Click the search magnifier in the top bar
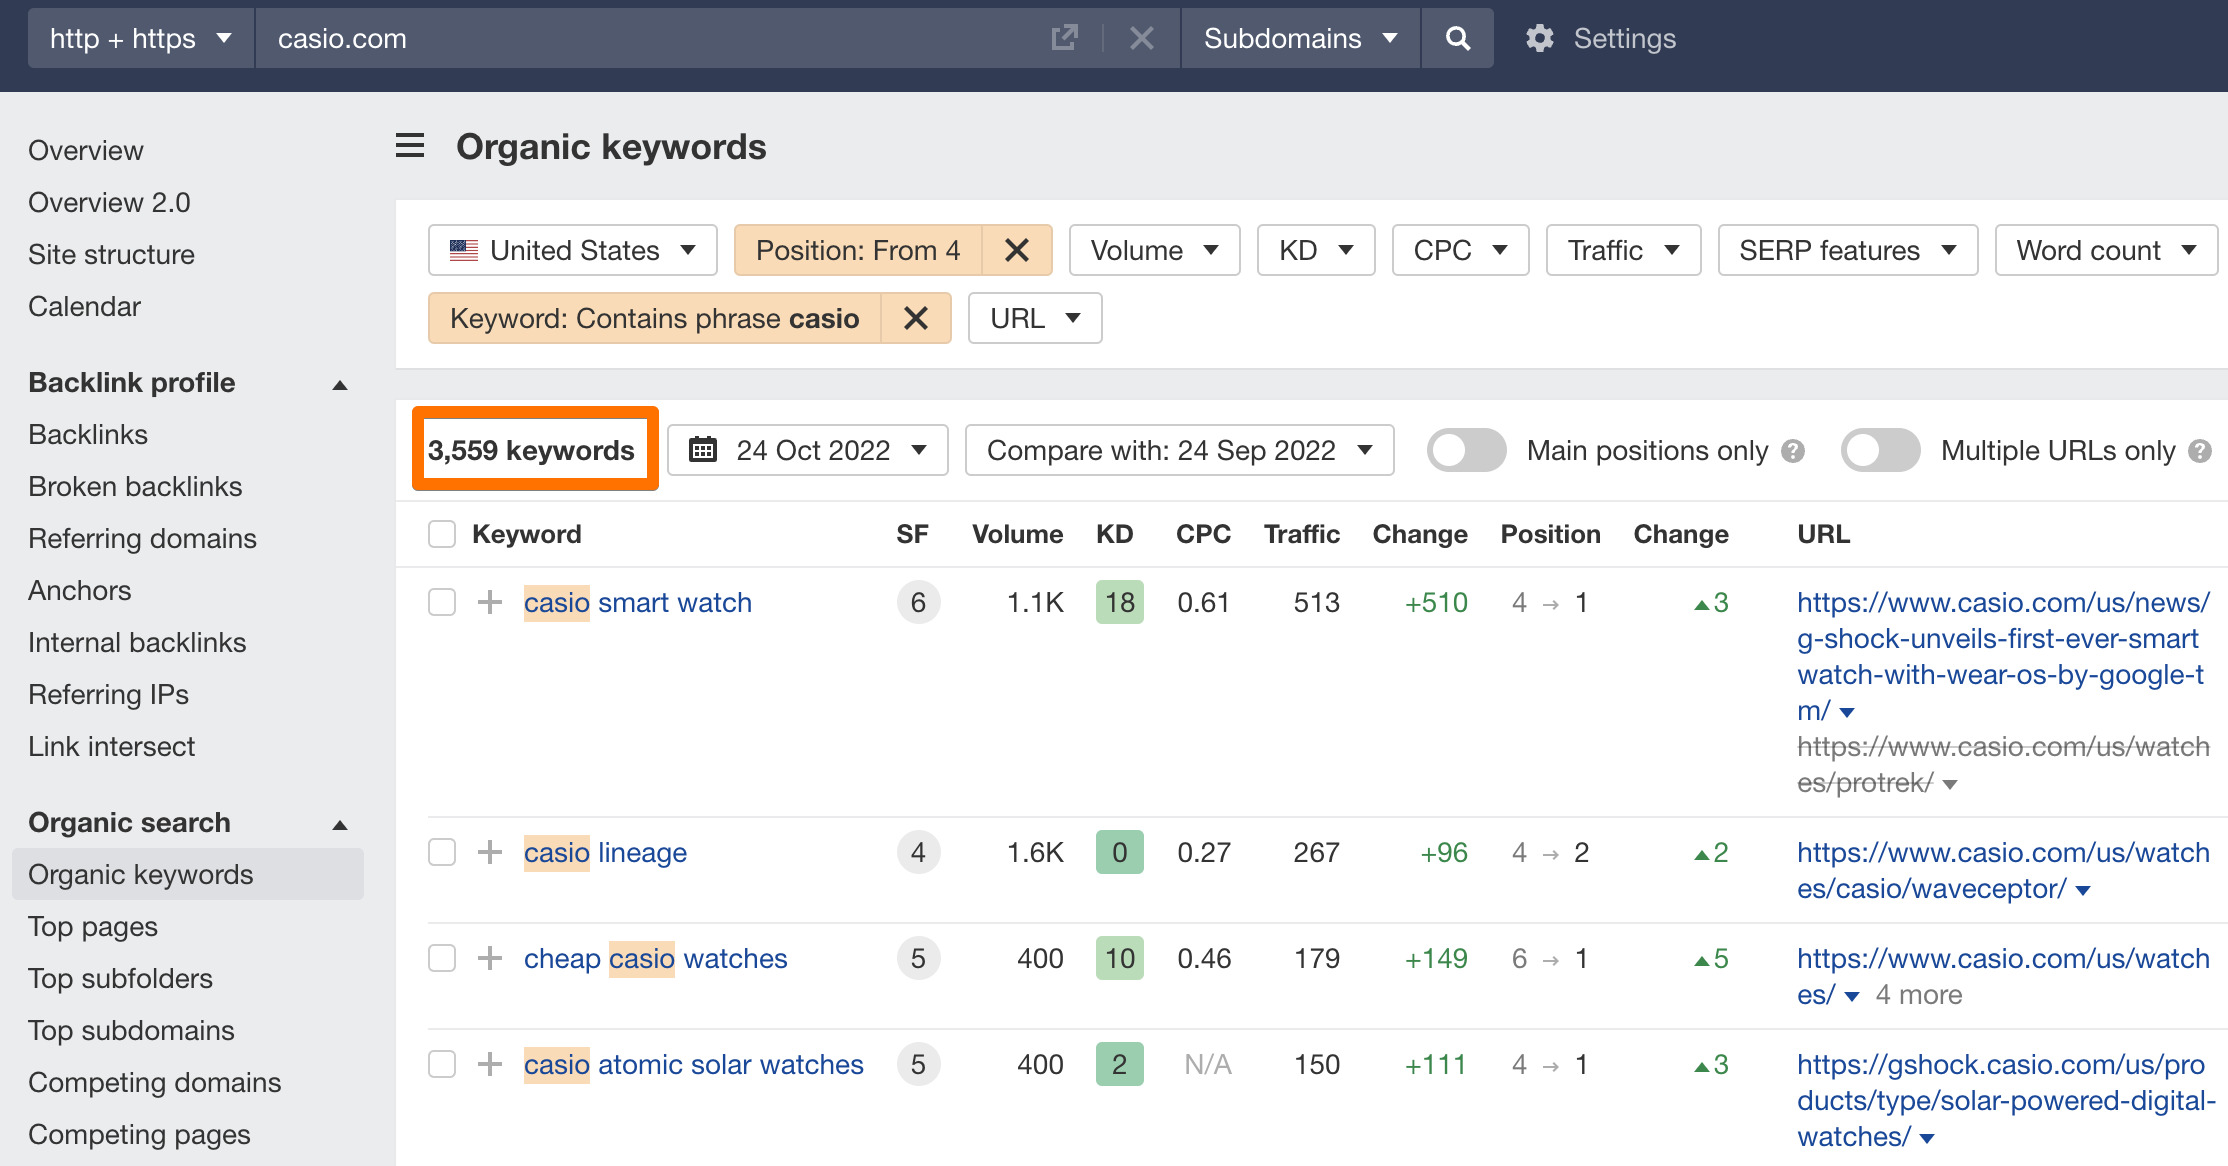 click(1456, 38)
